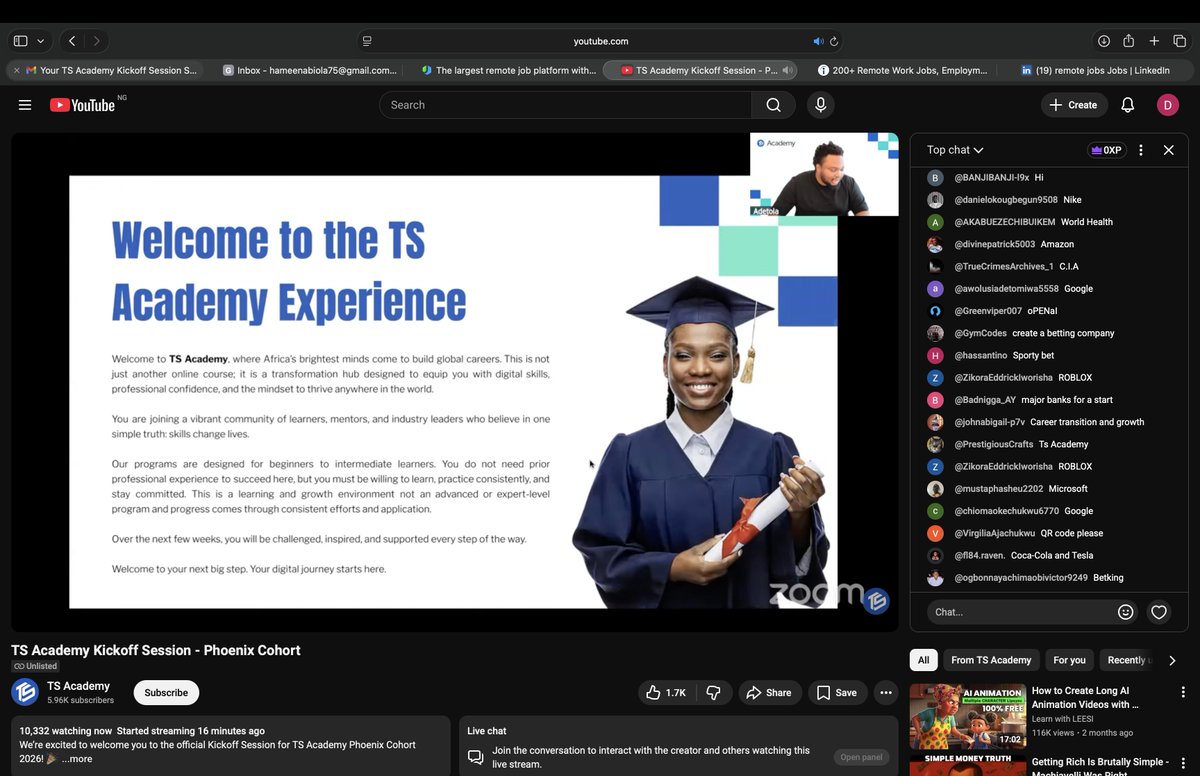The width and height of the screenshot is (1200, 776).
Task: Show Safari tab overview
Action: coord(1180,41)
